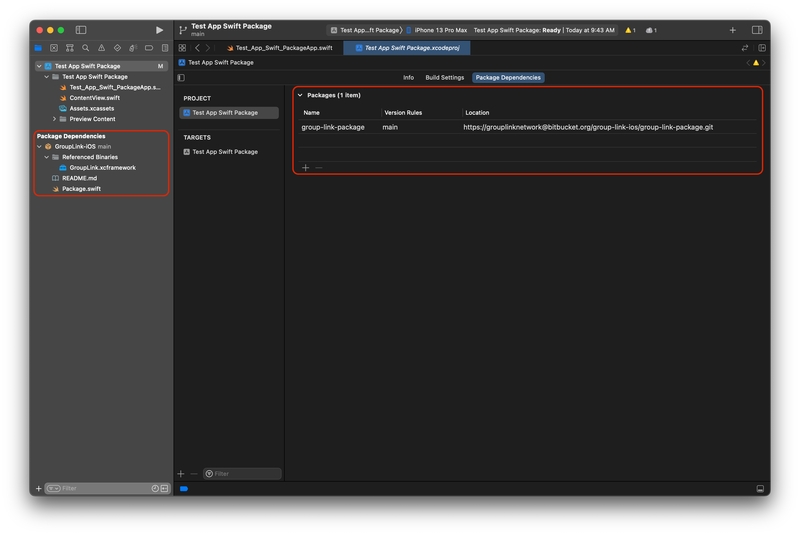800x535 pixels.
Task: Open the Test_App_Swift_PackageApp.swift editor tab
Action: pos(283,48)
